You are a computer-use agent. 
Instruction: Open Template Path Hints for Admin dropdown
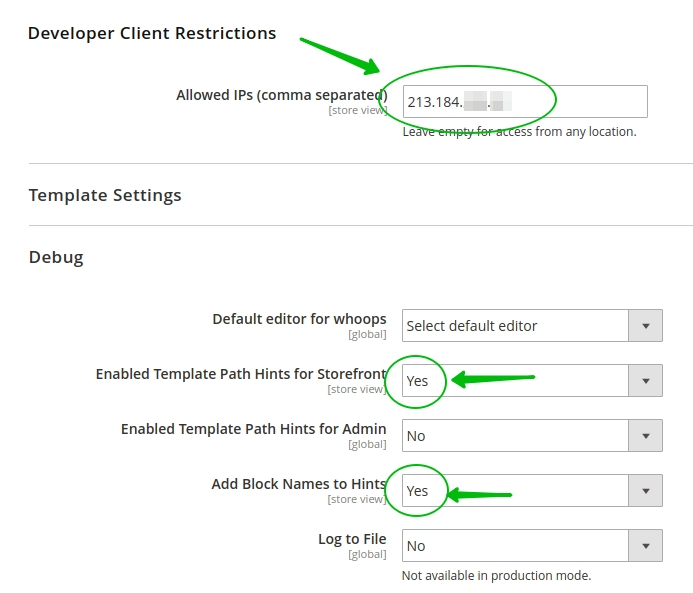pos(515,436)
